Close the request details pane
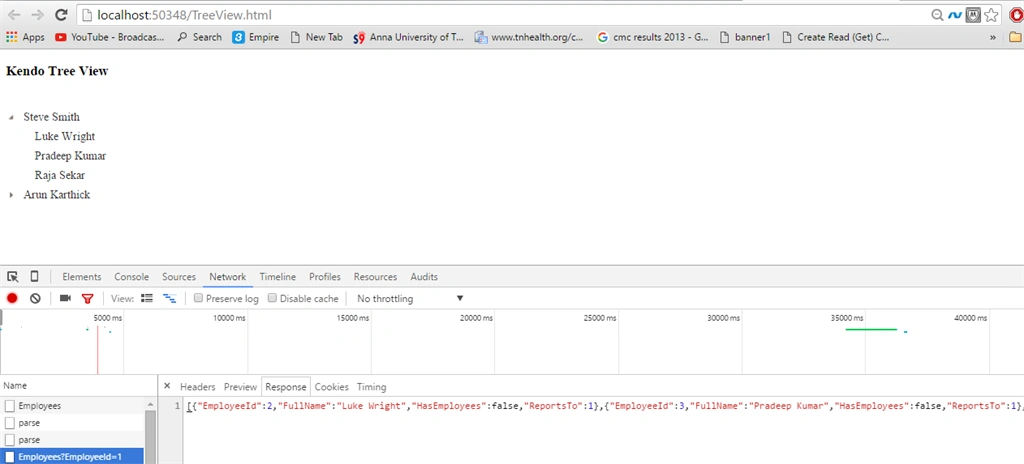The image size is (1024, 464). pyautogui.click(x=167, y=386)
